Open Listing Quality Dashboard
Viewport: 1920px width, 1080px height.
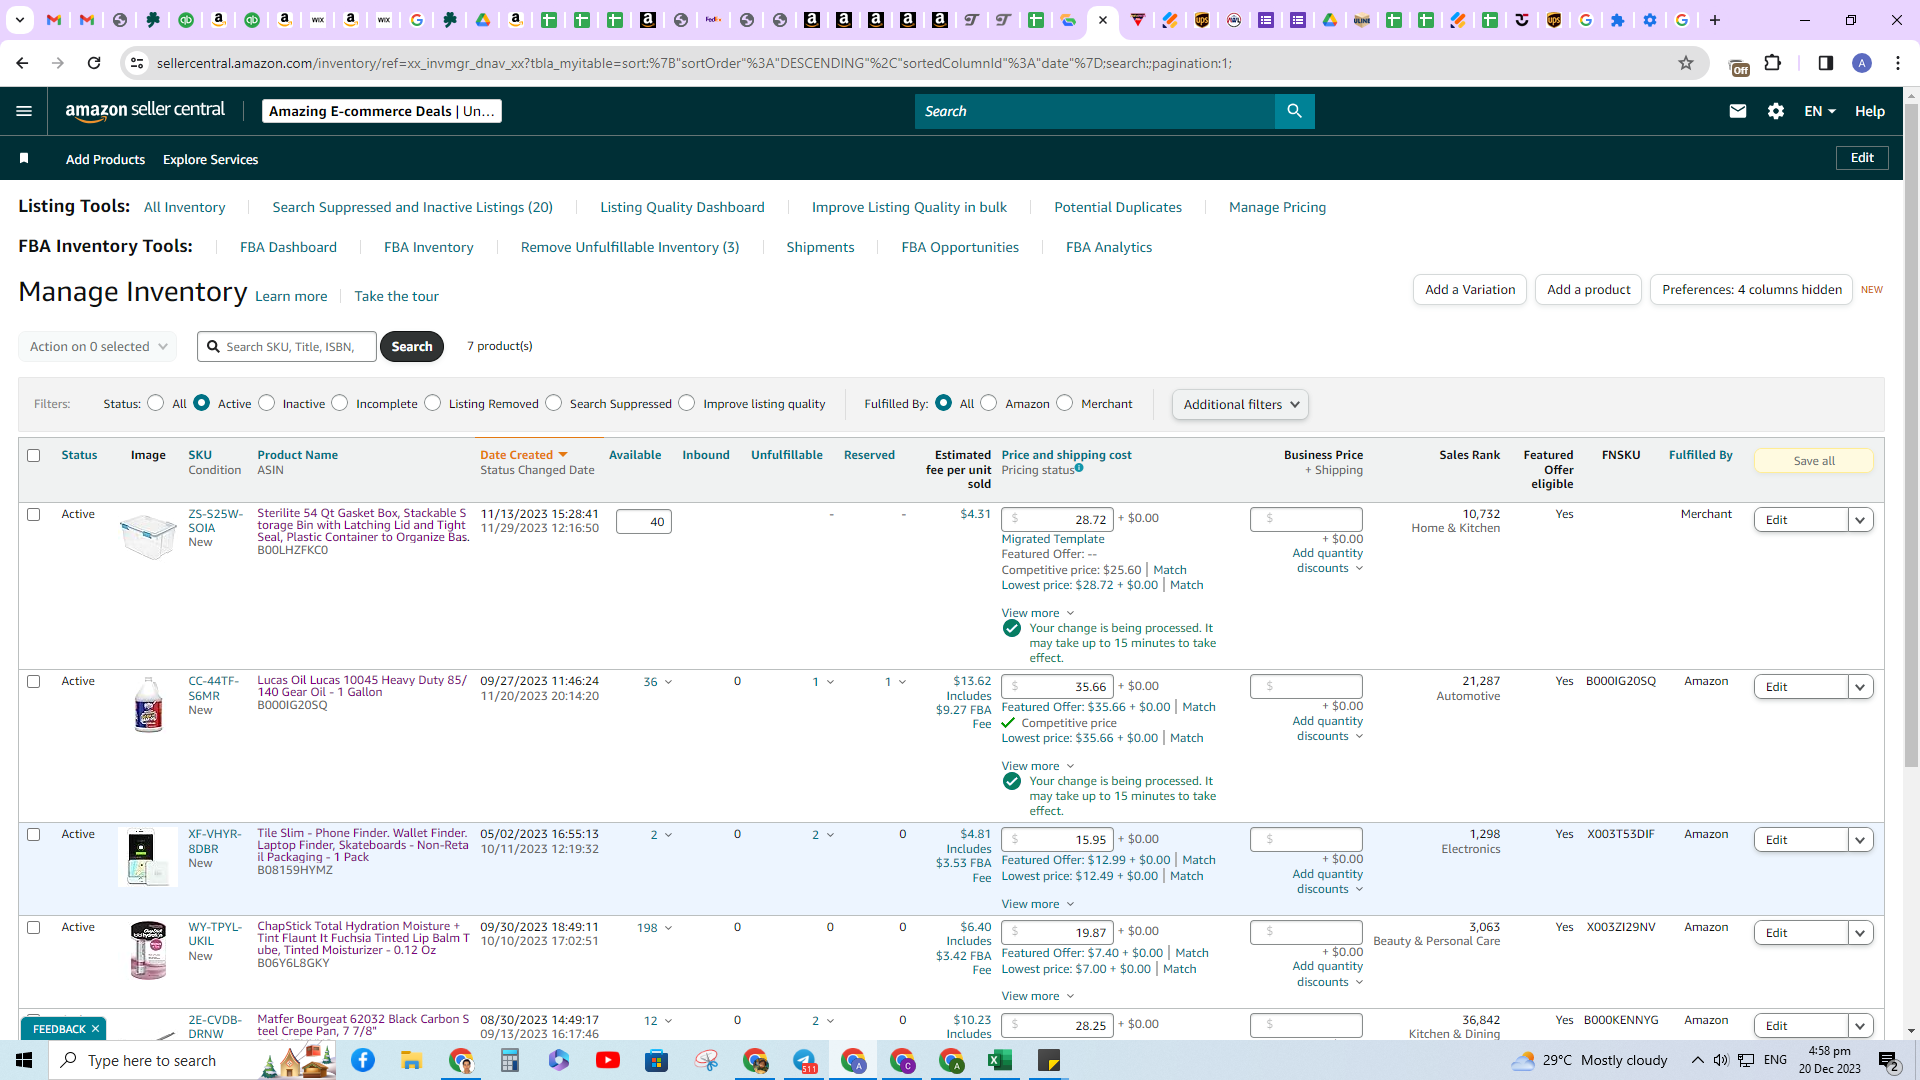[x=682, y=207]
